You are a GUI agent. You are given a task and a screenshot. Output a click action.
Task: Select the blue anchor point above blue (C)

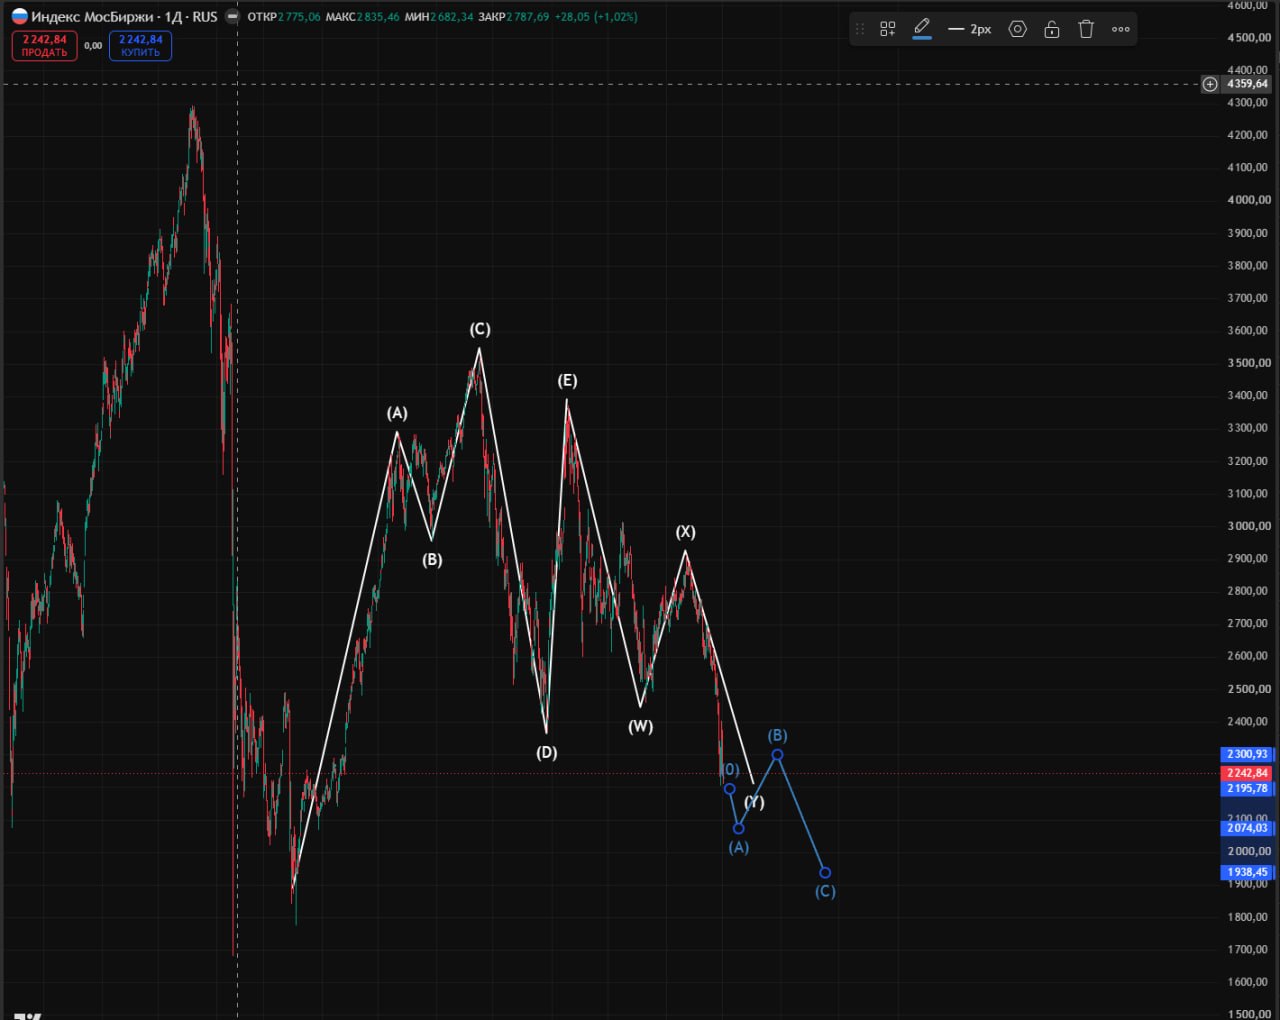825,873
